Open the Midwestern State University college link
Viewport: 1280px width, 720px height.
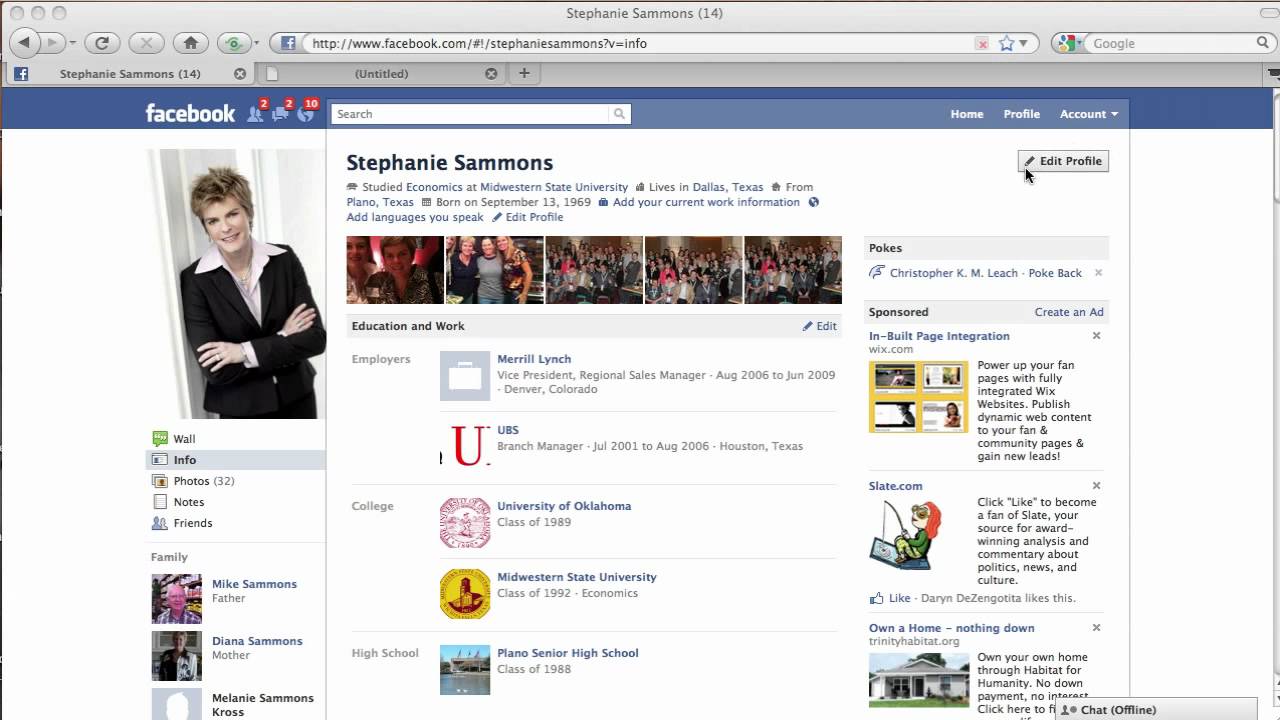coord(576,577)
